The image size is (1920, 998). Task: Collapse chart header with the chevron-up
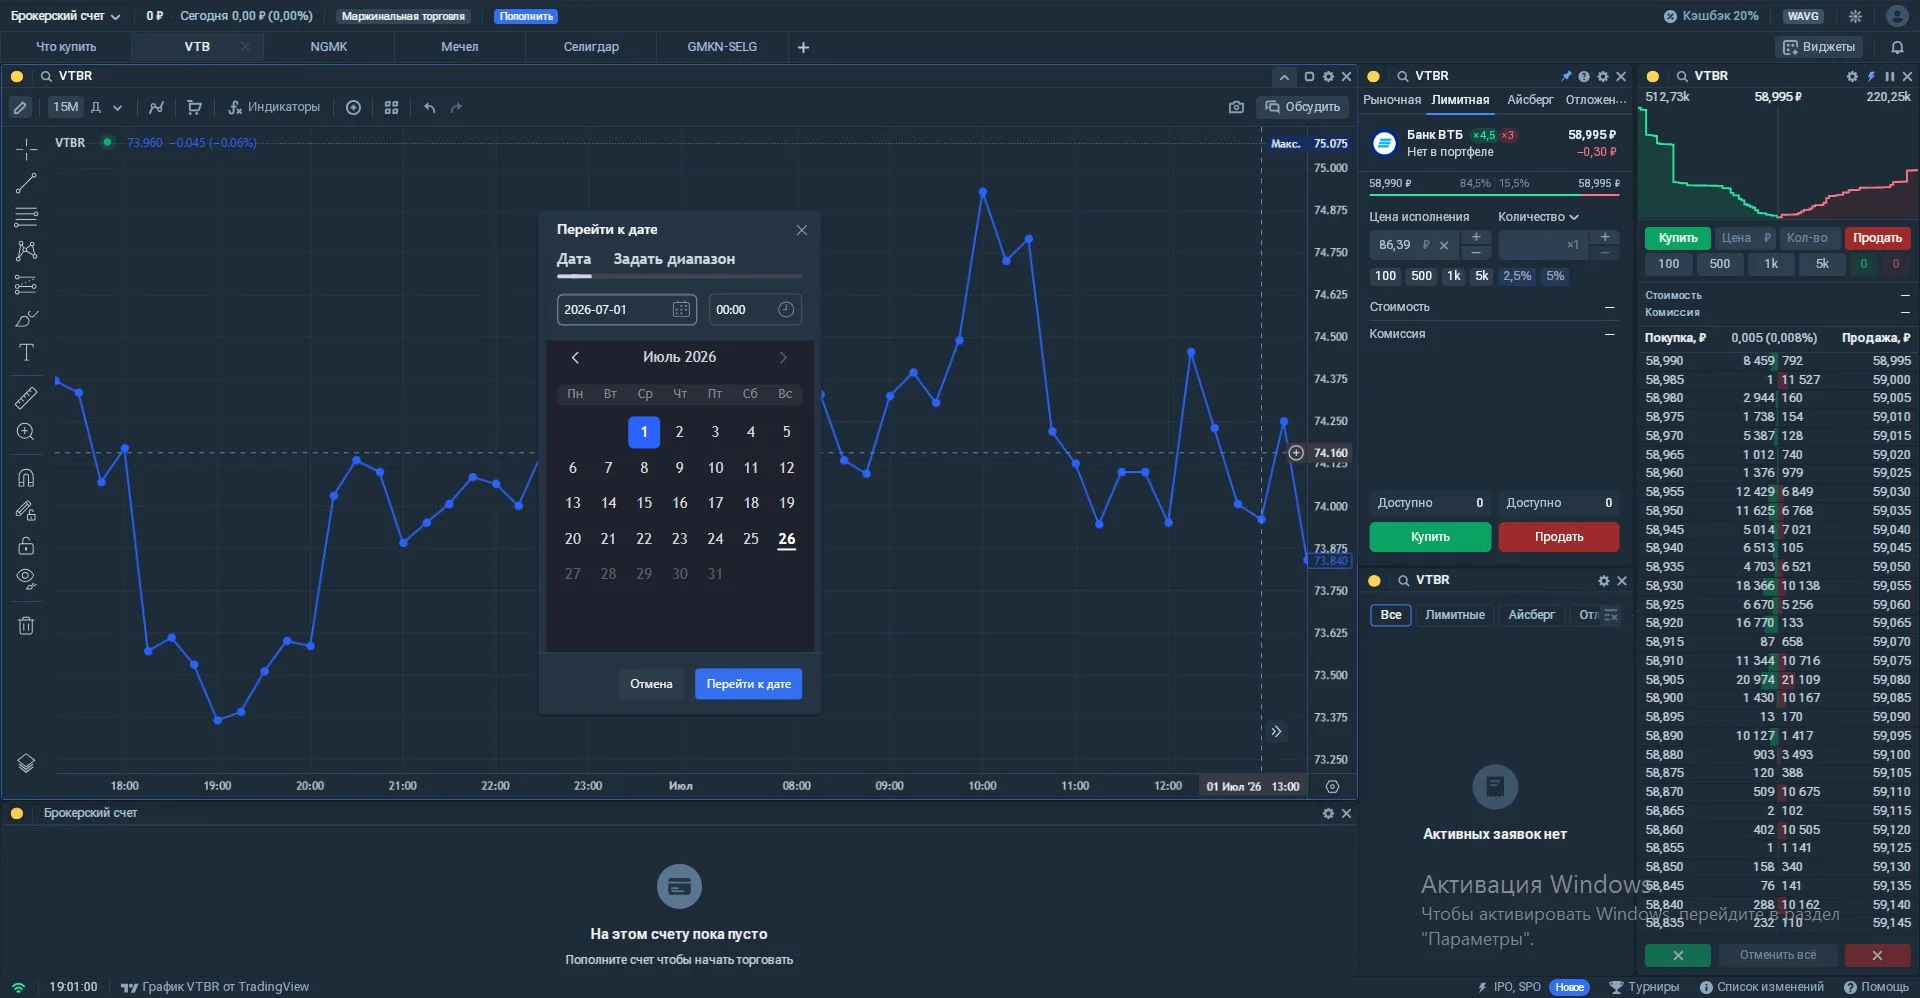(x=1284, y=77)
